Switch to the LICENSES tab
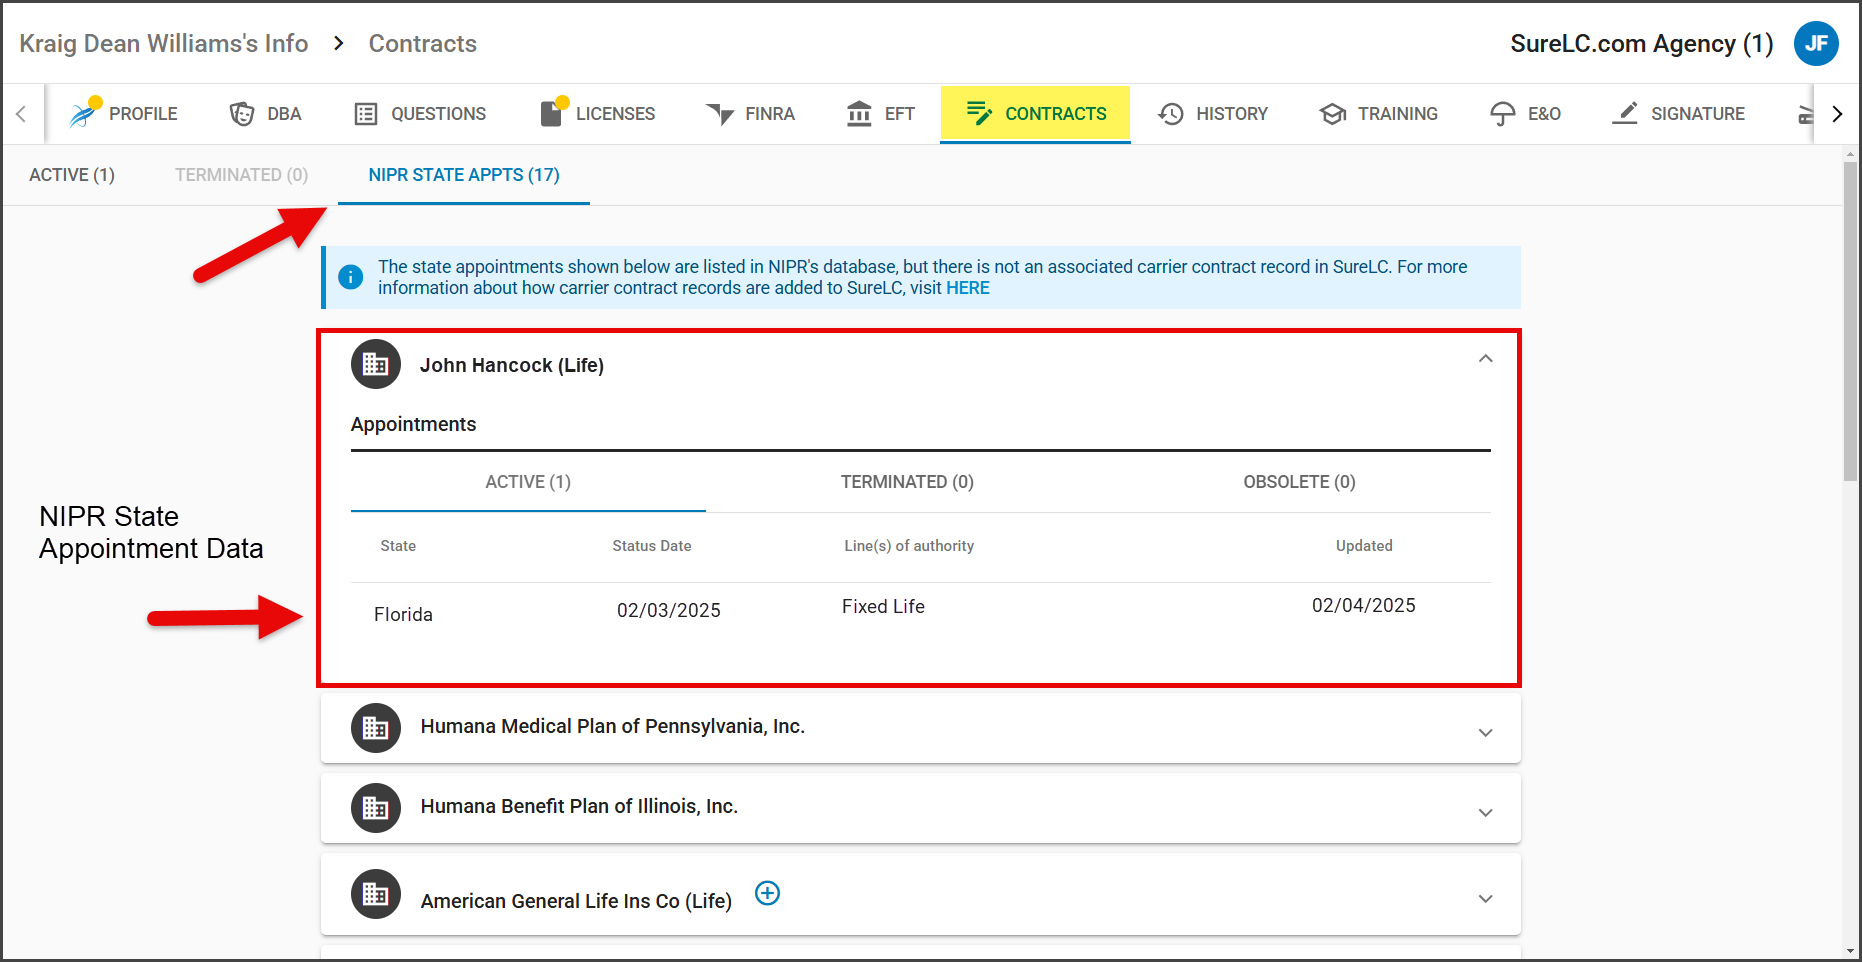The height and width of the screenshot is (962, 1862). tap(597, 114)
